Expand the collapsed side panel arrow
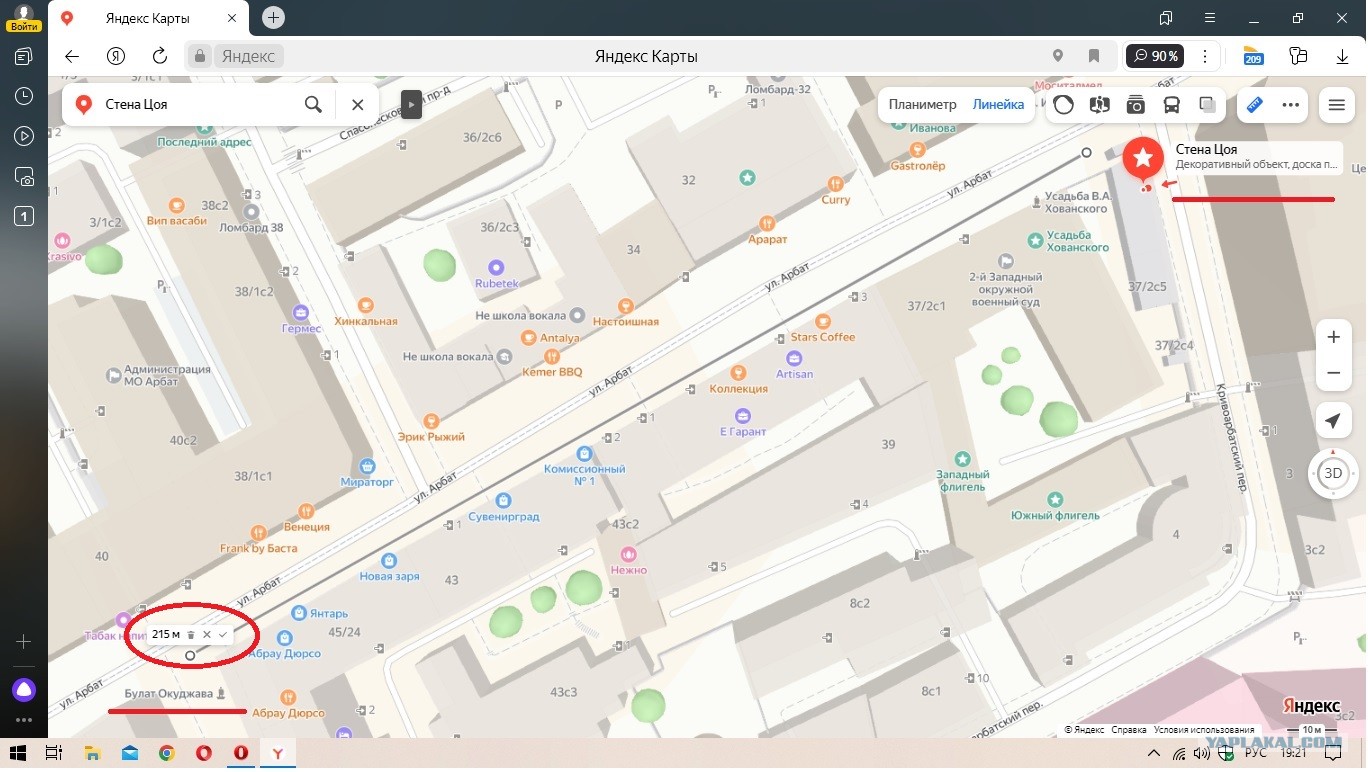Viewport: 1368px width, 772px height. [x=411, y=104]
